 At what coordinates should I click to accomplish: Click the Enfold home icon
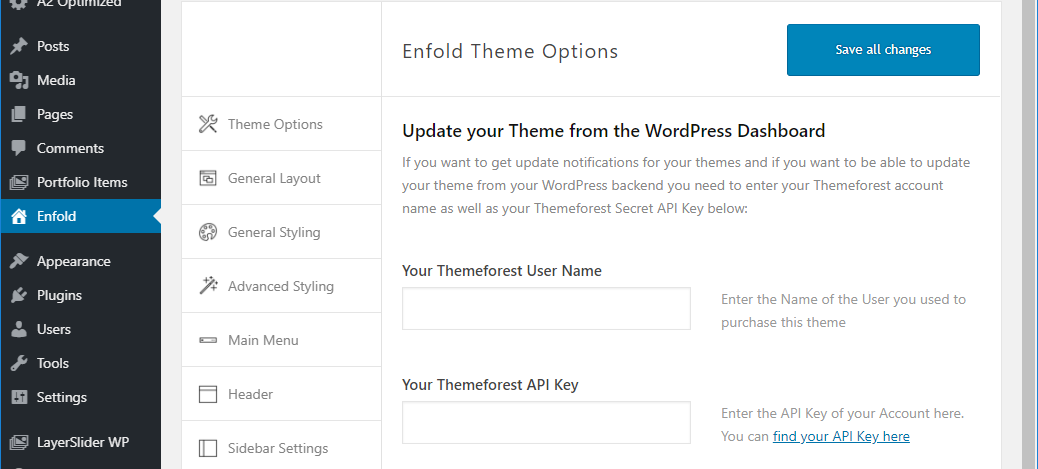18,216
